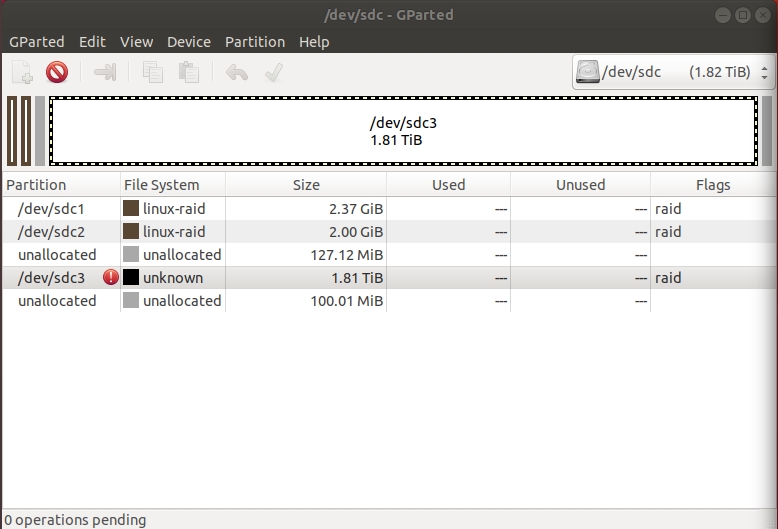The width and height of the screenshot is (778, 529).
Task: Select the unallocated 127.12 MiB row
Action: (389, 255)
